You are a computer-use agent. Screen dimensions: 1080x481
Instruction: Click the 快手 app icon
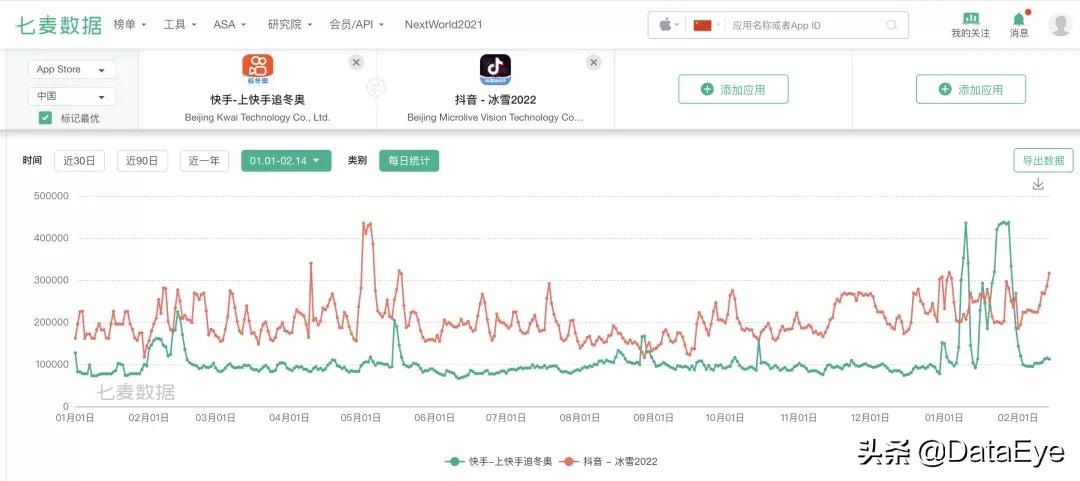tap(258, 70)
